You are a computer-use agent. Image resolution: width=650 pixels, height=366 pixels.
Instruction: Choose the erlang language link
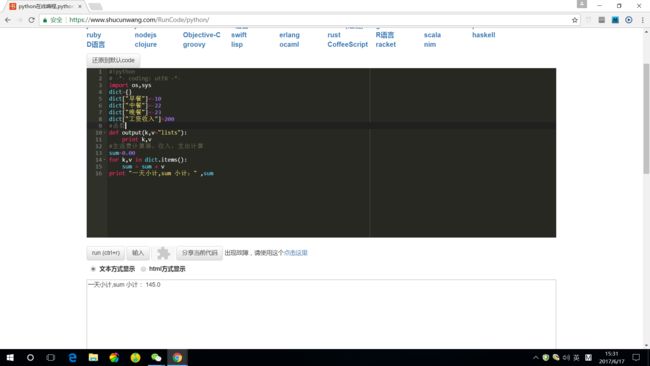coord(289,35)
